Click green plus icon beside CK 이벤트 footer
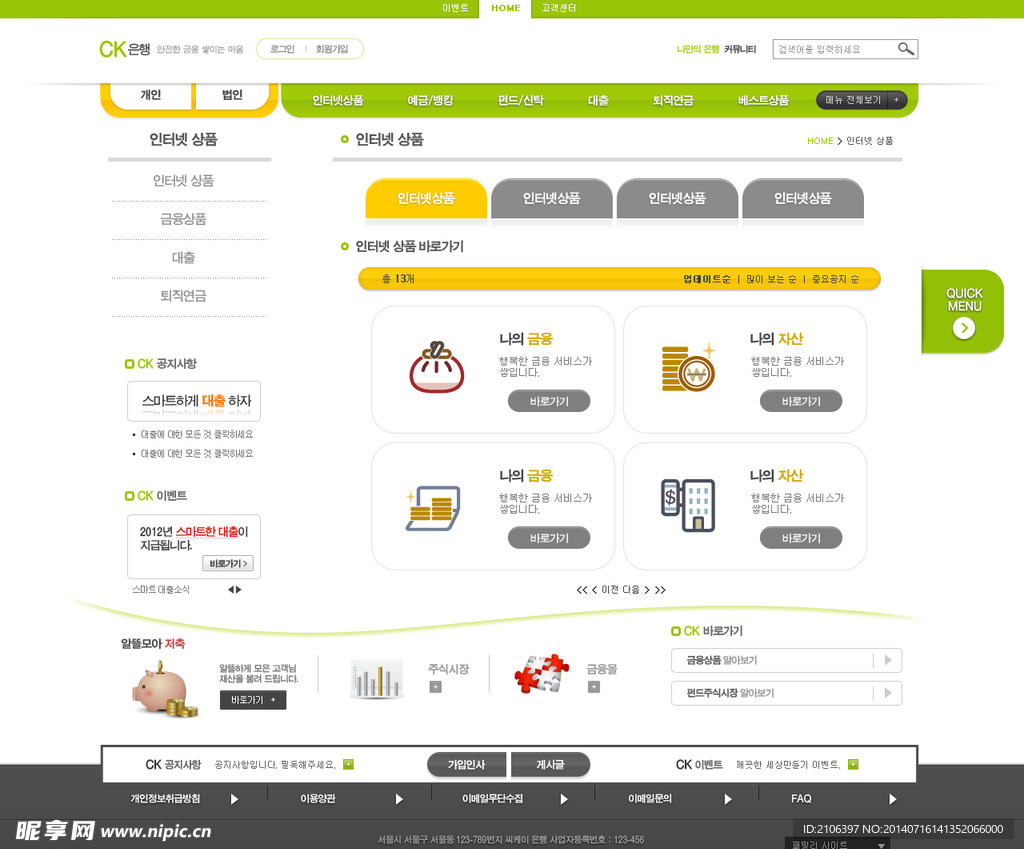The image size is (1024, 849). click(x=853, y=765)
